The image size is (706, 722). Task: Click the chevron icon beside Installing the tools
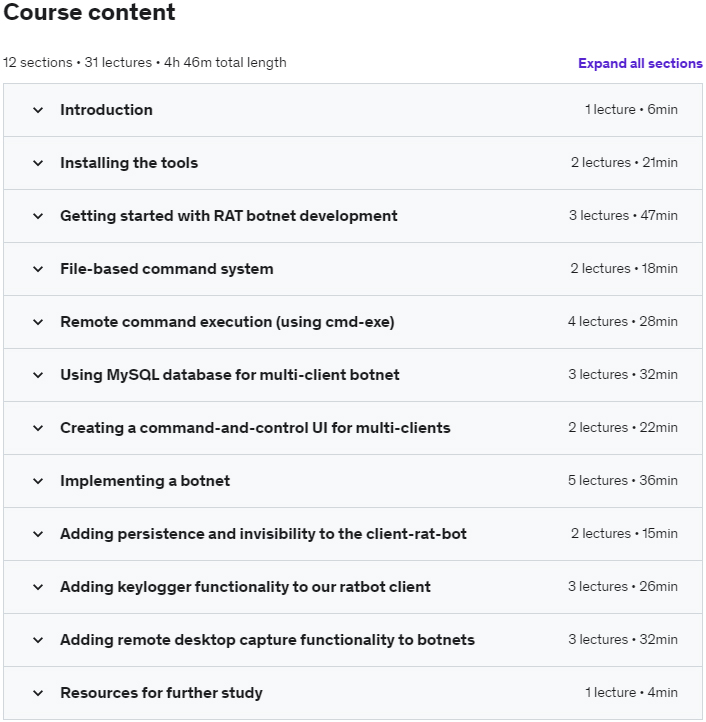point(38,163)
